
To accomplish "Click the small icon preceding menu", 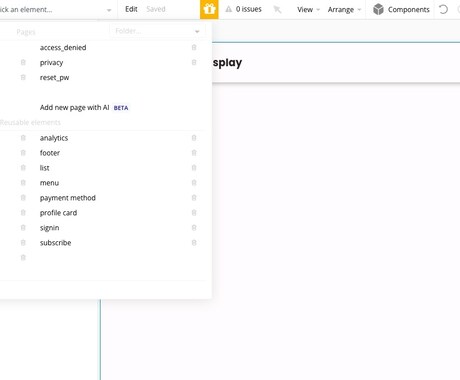I will coord(23,183).
